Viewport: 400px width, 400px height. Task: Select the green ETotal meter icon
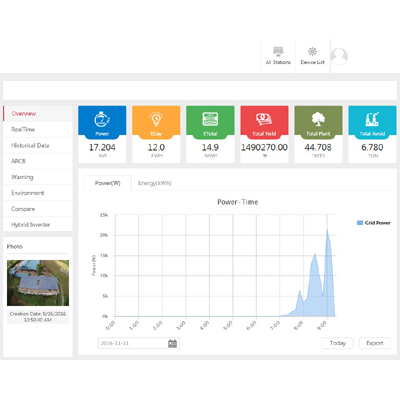pos(210,119)
